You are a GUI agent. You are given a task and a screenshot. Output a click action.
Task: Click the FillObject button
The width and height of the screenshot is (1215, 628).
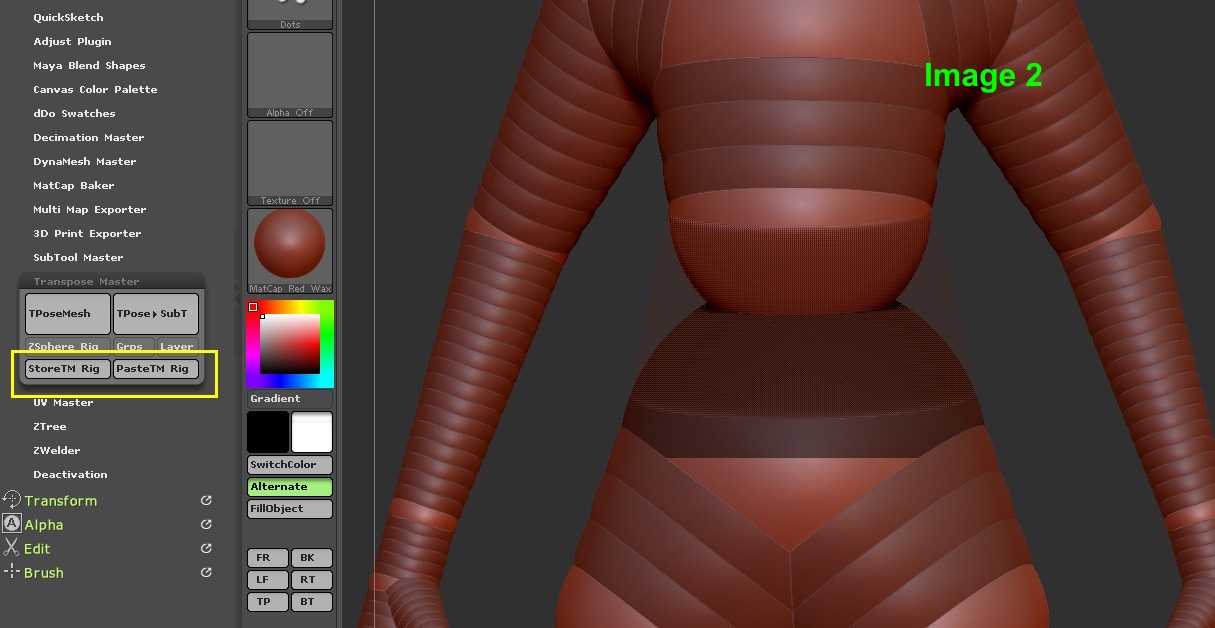(x=290, y=508)
